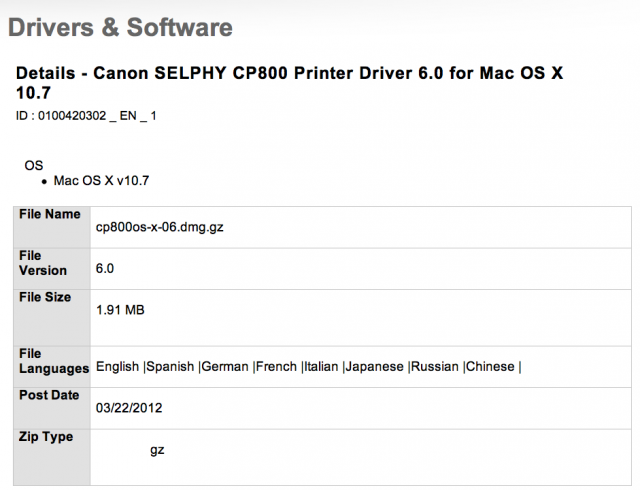Click the 6.0 version value
This screenshot has height=490, width=640.
tap(105, 269)
